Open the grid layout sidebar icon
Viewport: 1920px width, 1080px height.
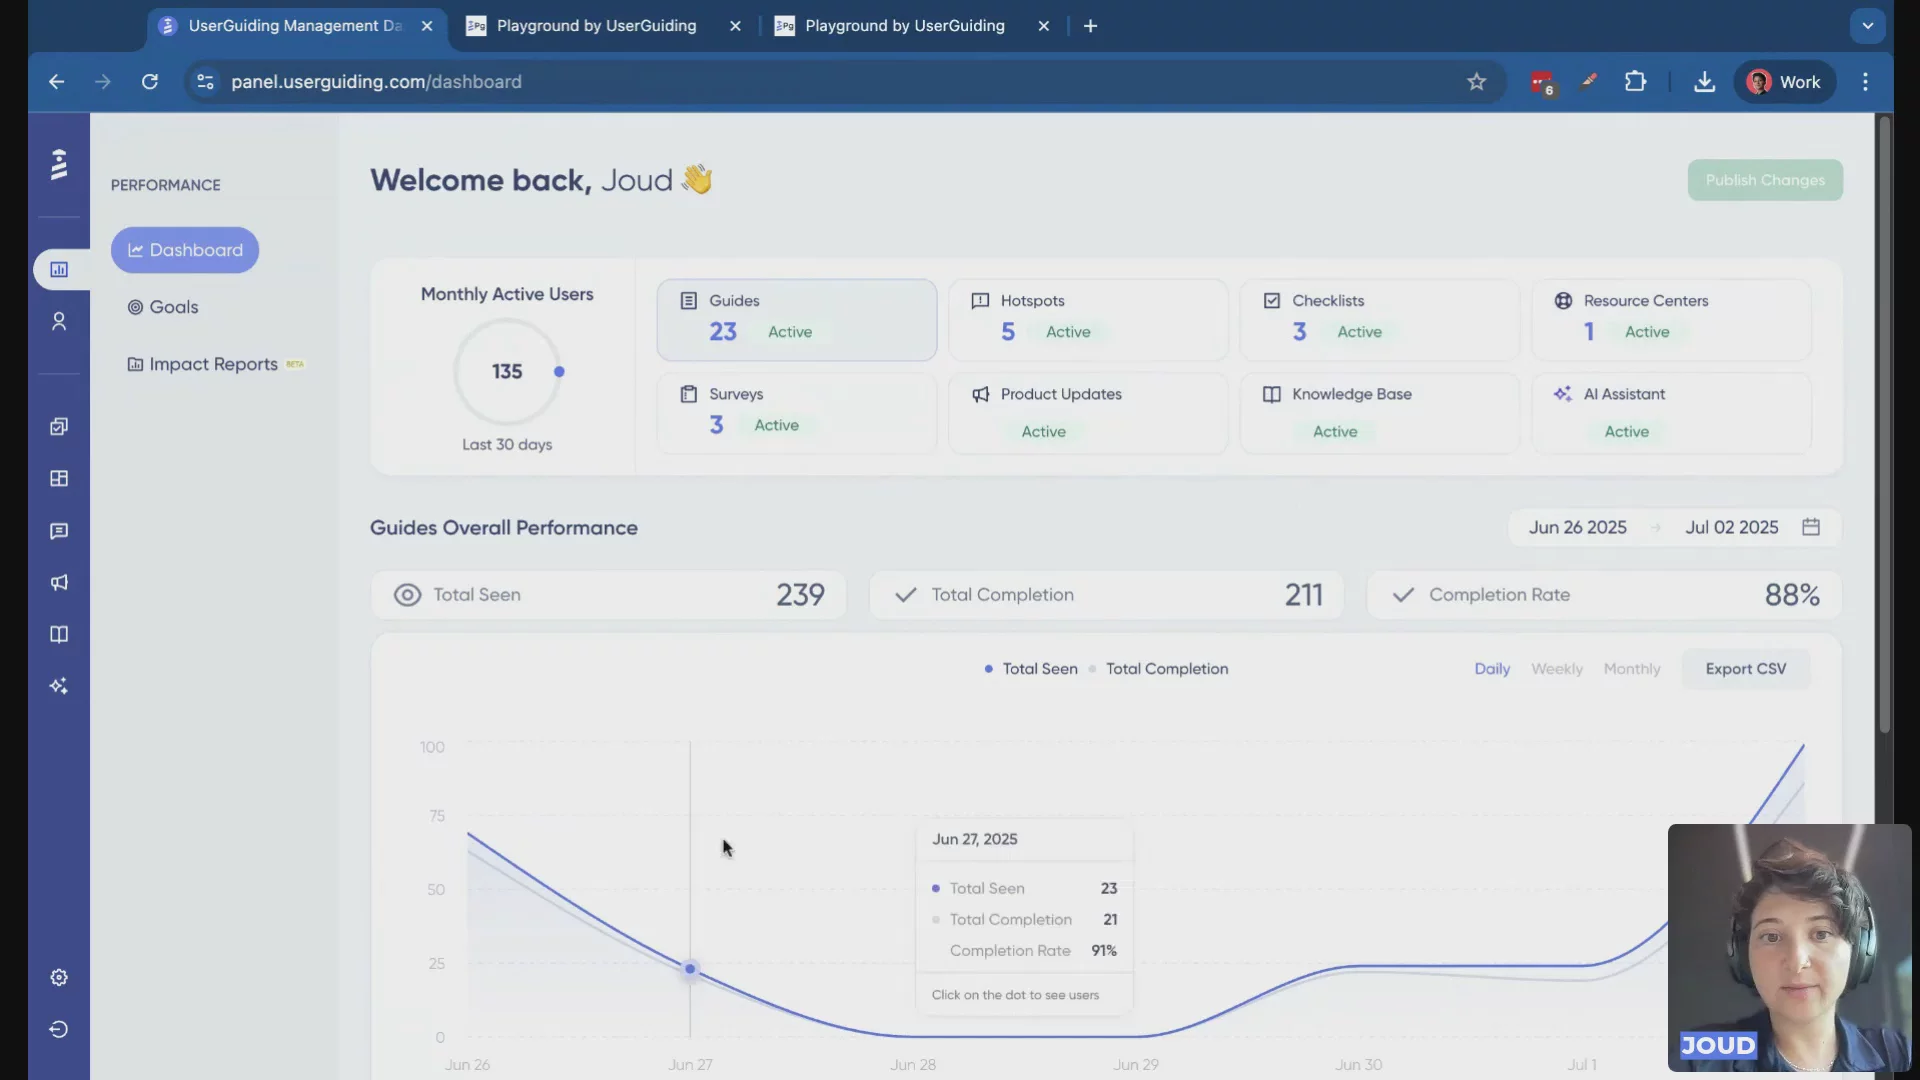tap(59, 478)
